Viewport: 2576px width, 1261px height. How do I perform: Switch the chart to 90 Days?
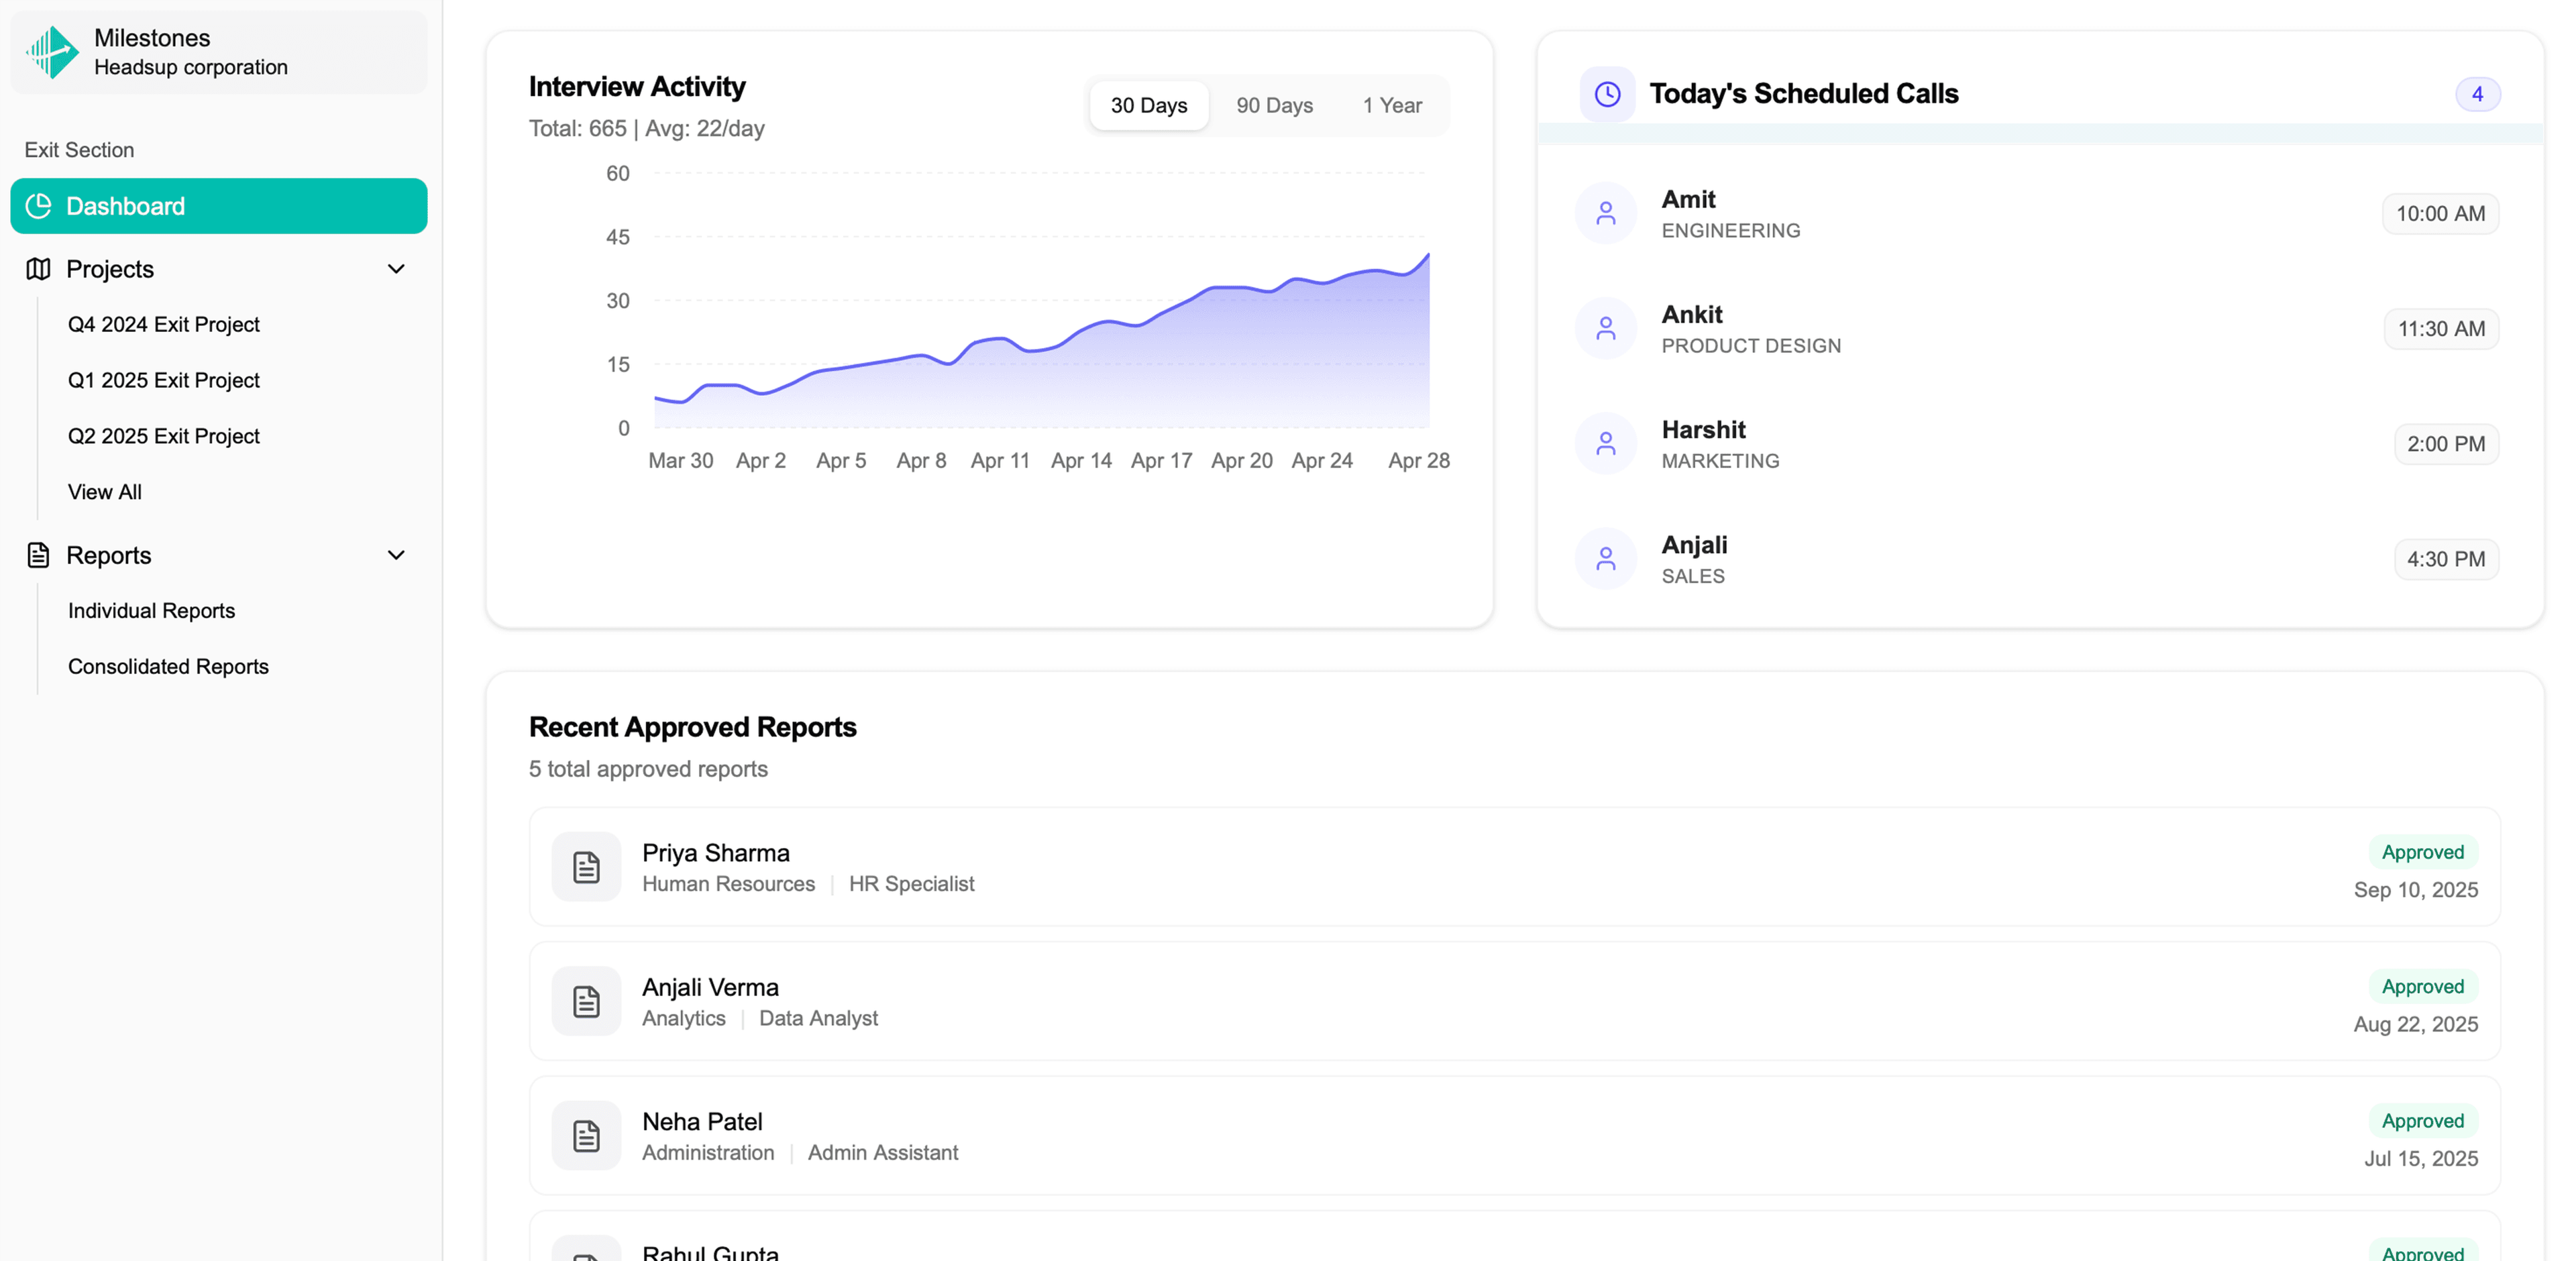[1274, 106]
